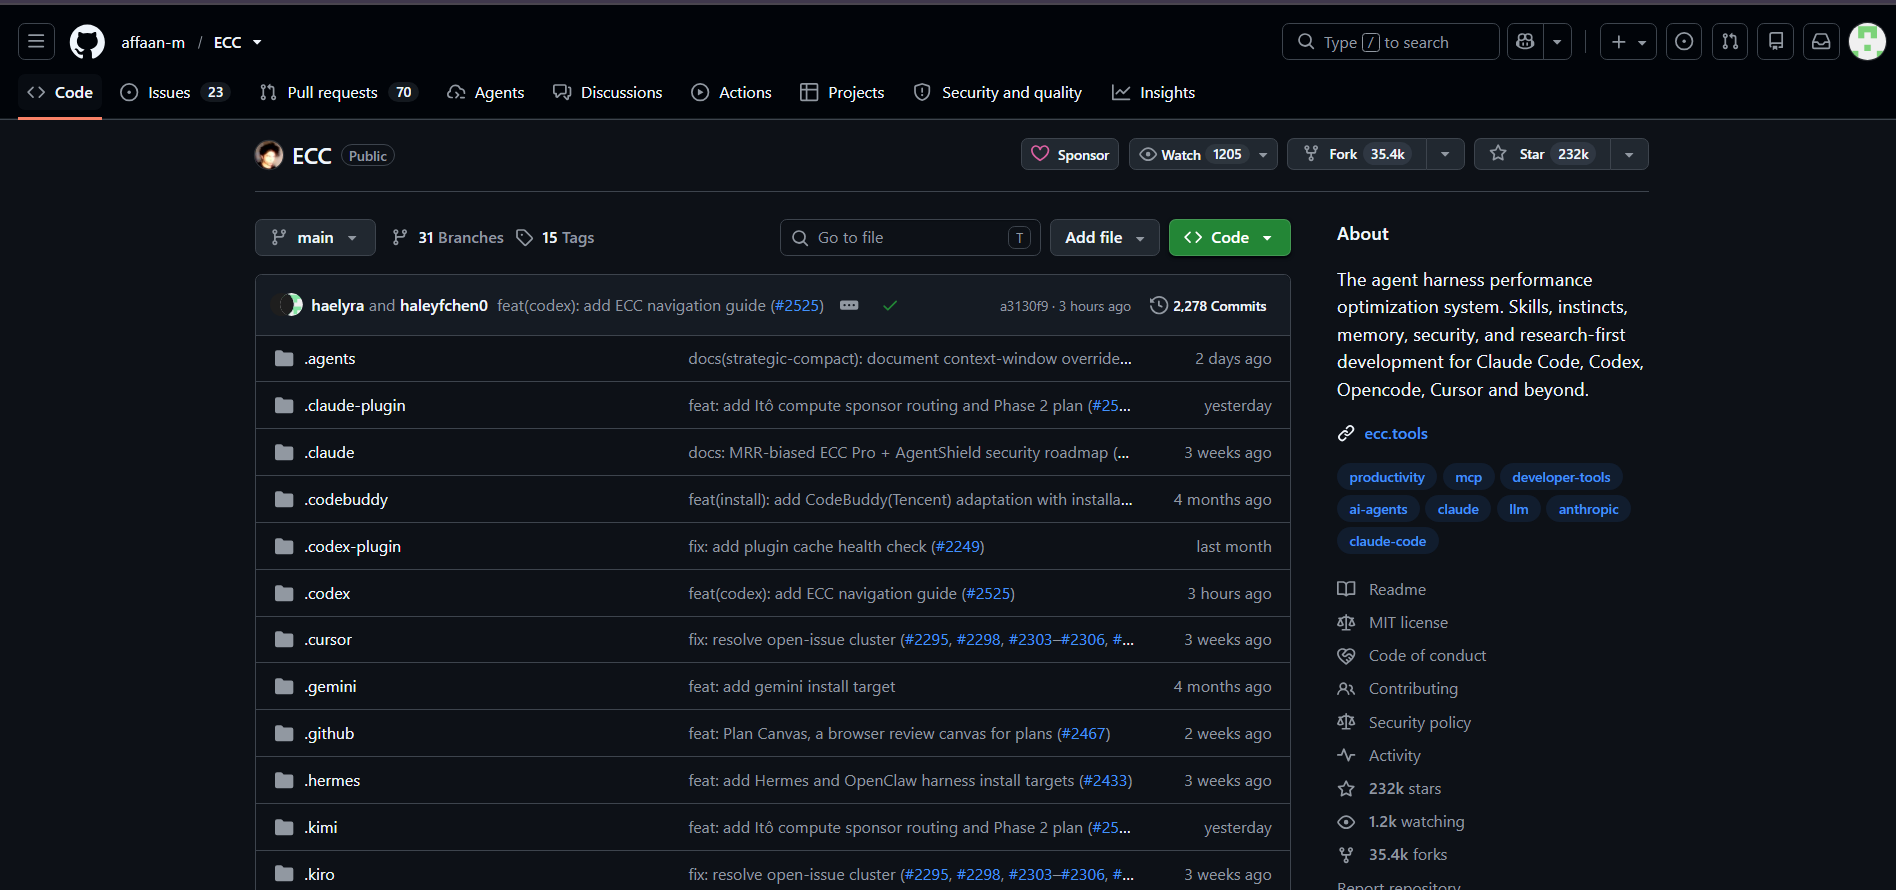This screenshot has width=1896, height=890.
Task: Switch to the Issues tab
Action: pos(175,92)
